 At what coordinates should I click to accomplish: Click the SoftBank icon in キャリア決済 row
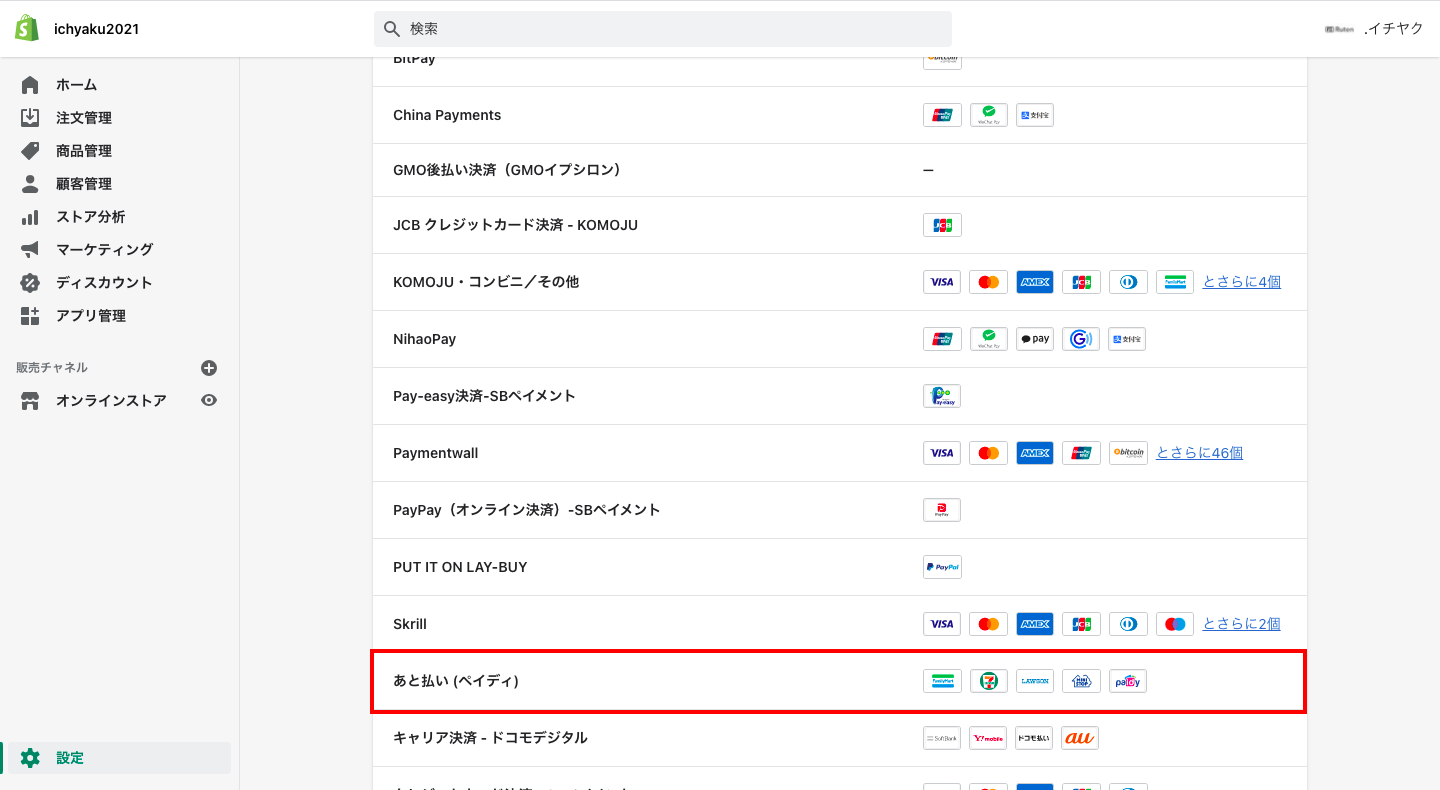pyautogui.click(x=942, y=738)
